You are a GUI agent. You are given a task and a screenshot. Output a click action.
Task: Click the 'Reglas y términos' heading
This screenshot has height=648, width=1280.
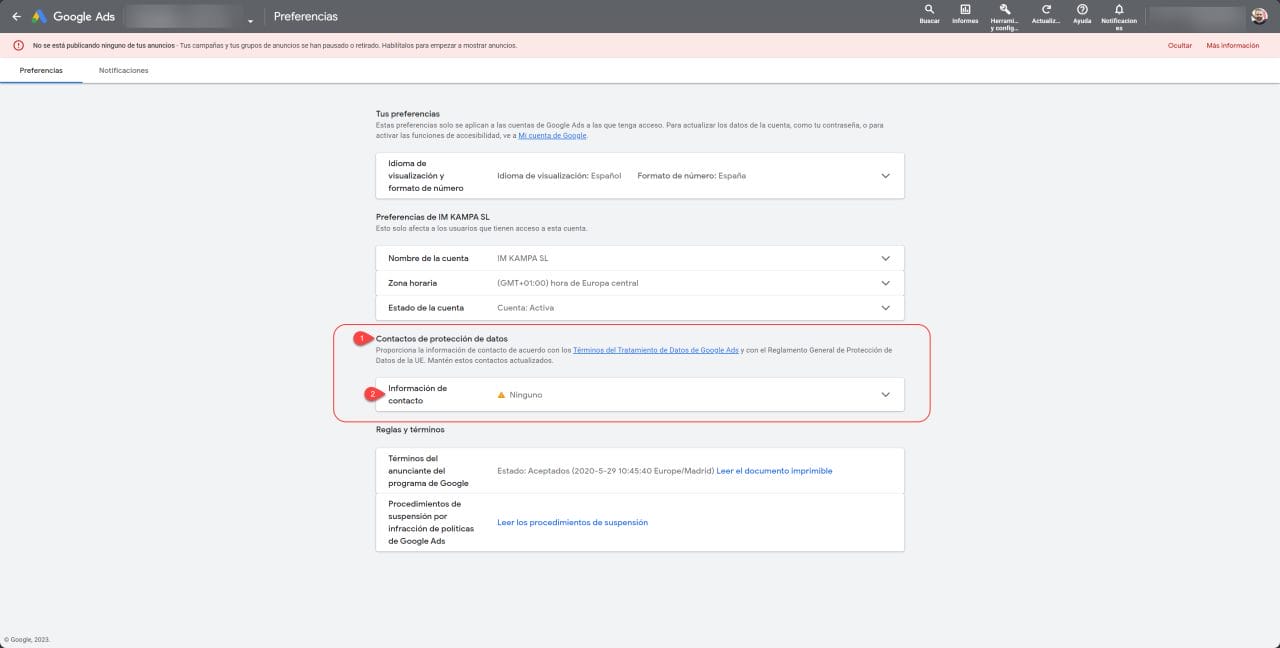[410, 429]
